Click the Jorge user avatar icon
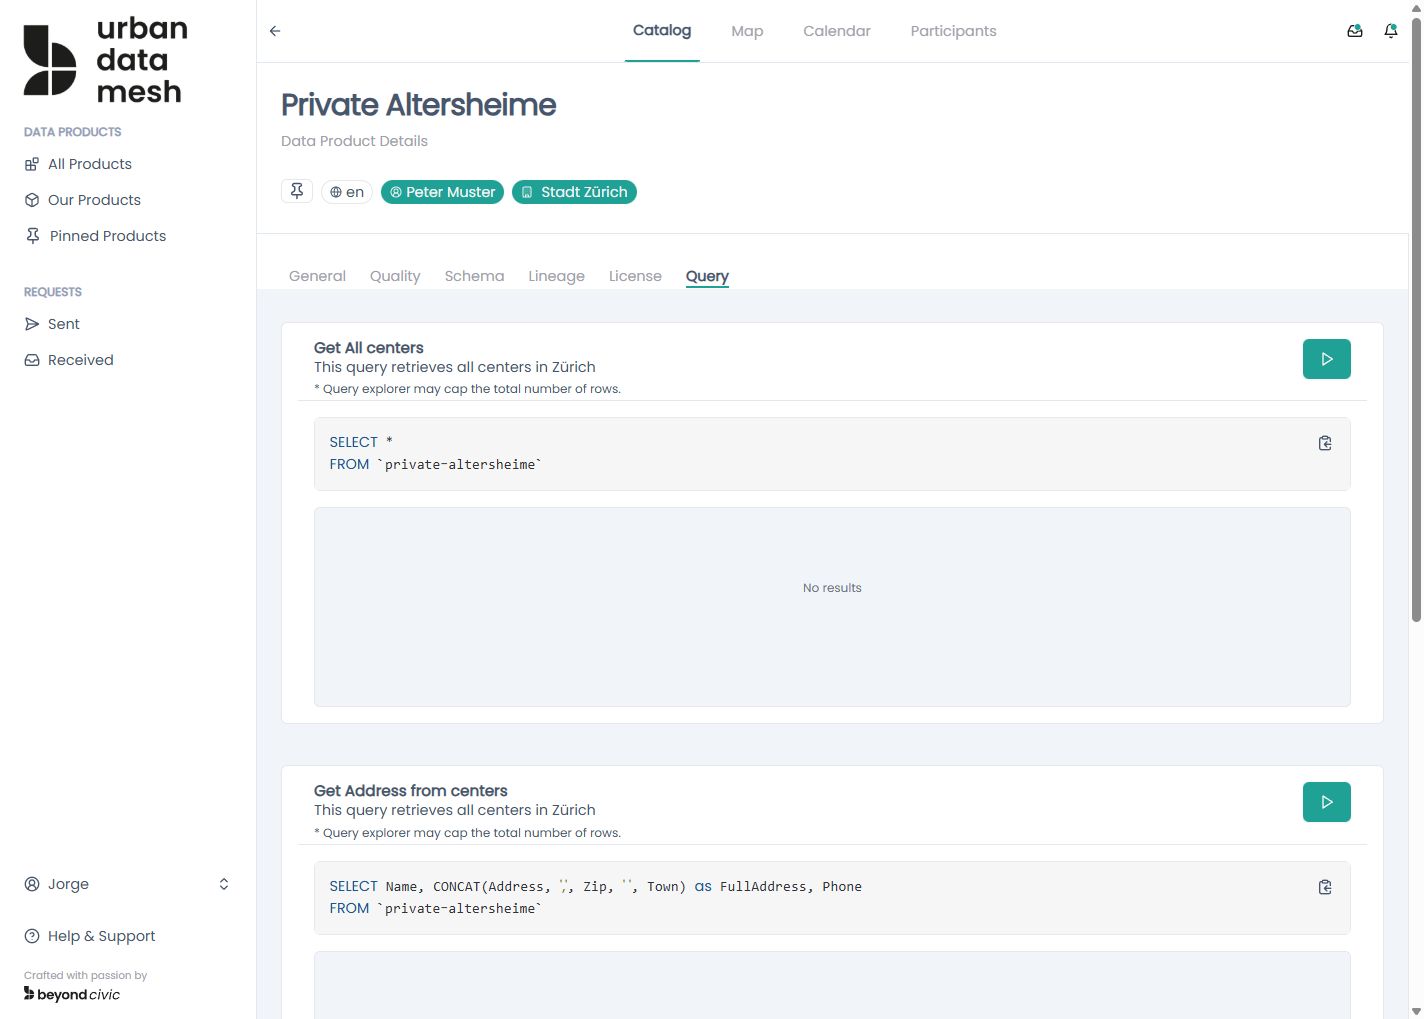The height and width of the screenshot is (1019, 1424). 32,884
